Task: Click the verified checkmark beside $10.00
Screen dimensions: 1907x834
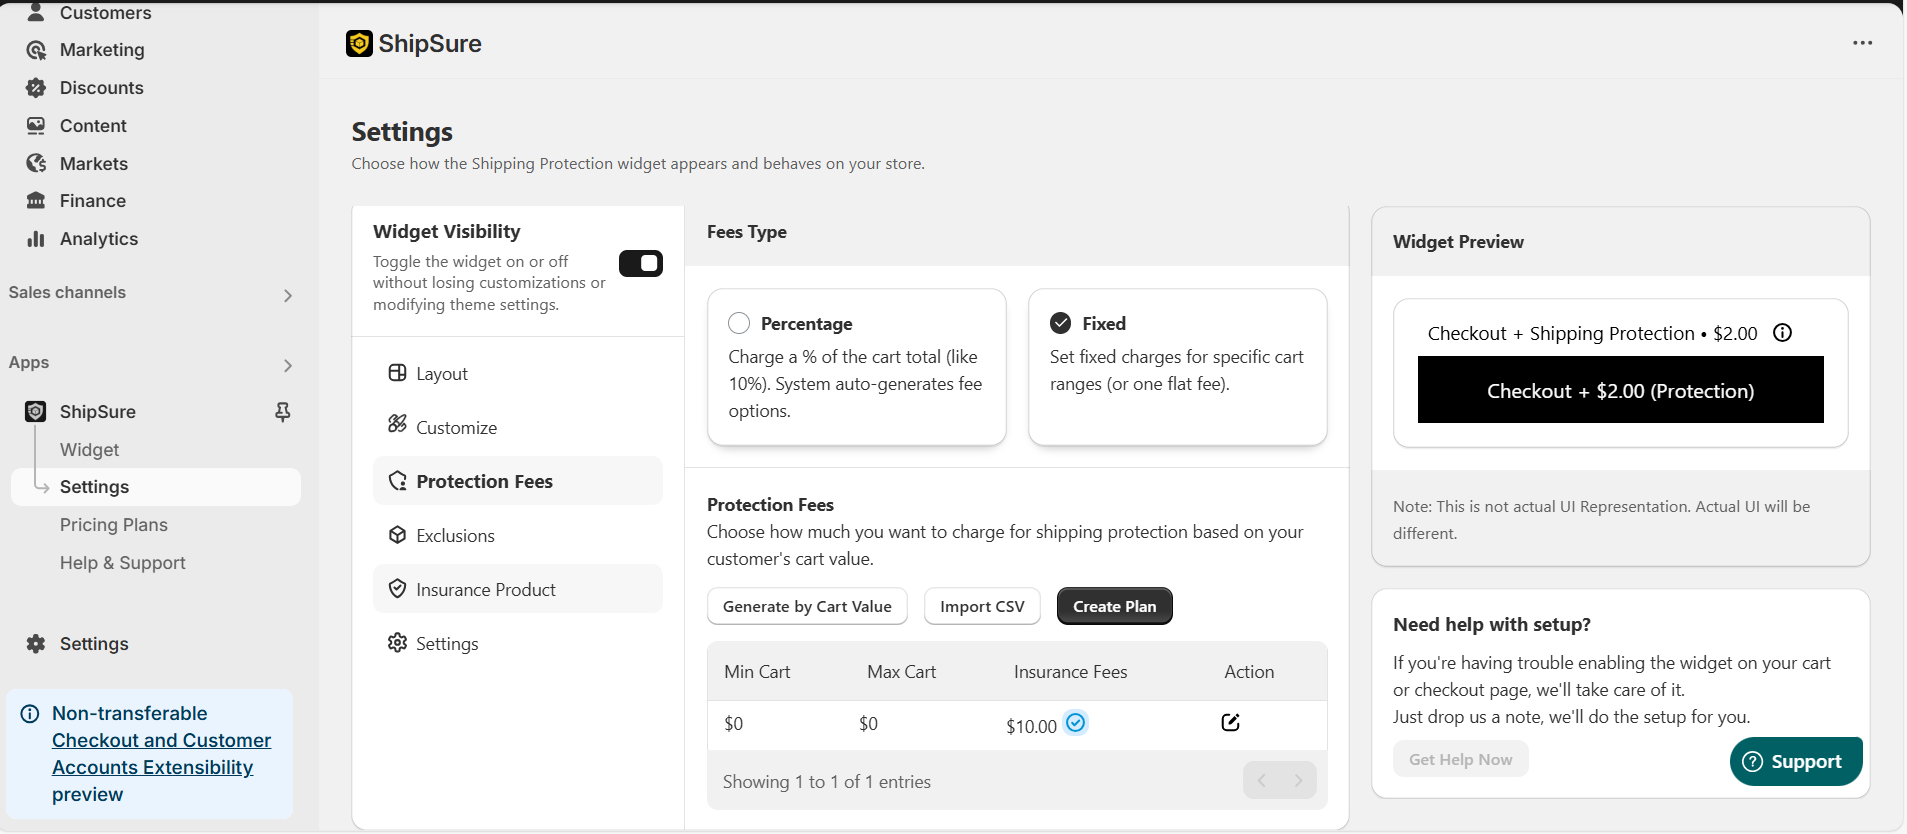Action: tap(1076, 723)
